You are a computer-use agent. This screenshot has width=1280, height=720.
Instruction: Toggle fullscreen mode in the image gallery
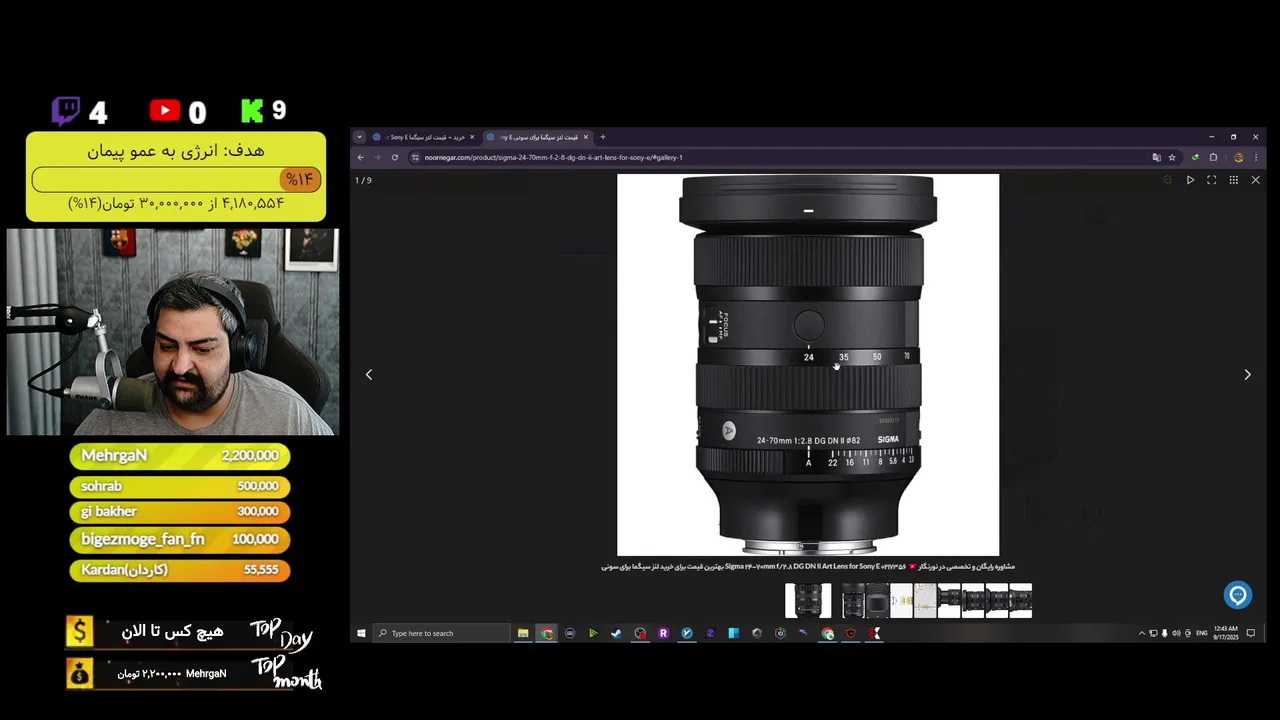coord(1212,180)
